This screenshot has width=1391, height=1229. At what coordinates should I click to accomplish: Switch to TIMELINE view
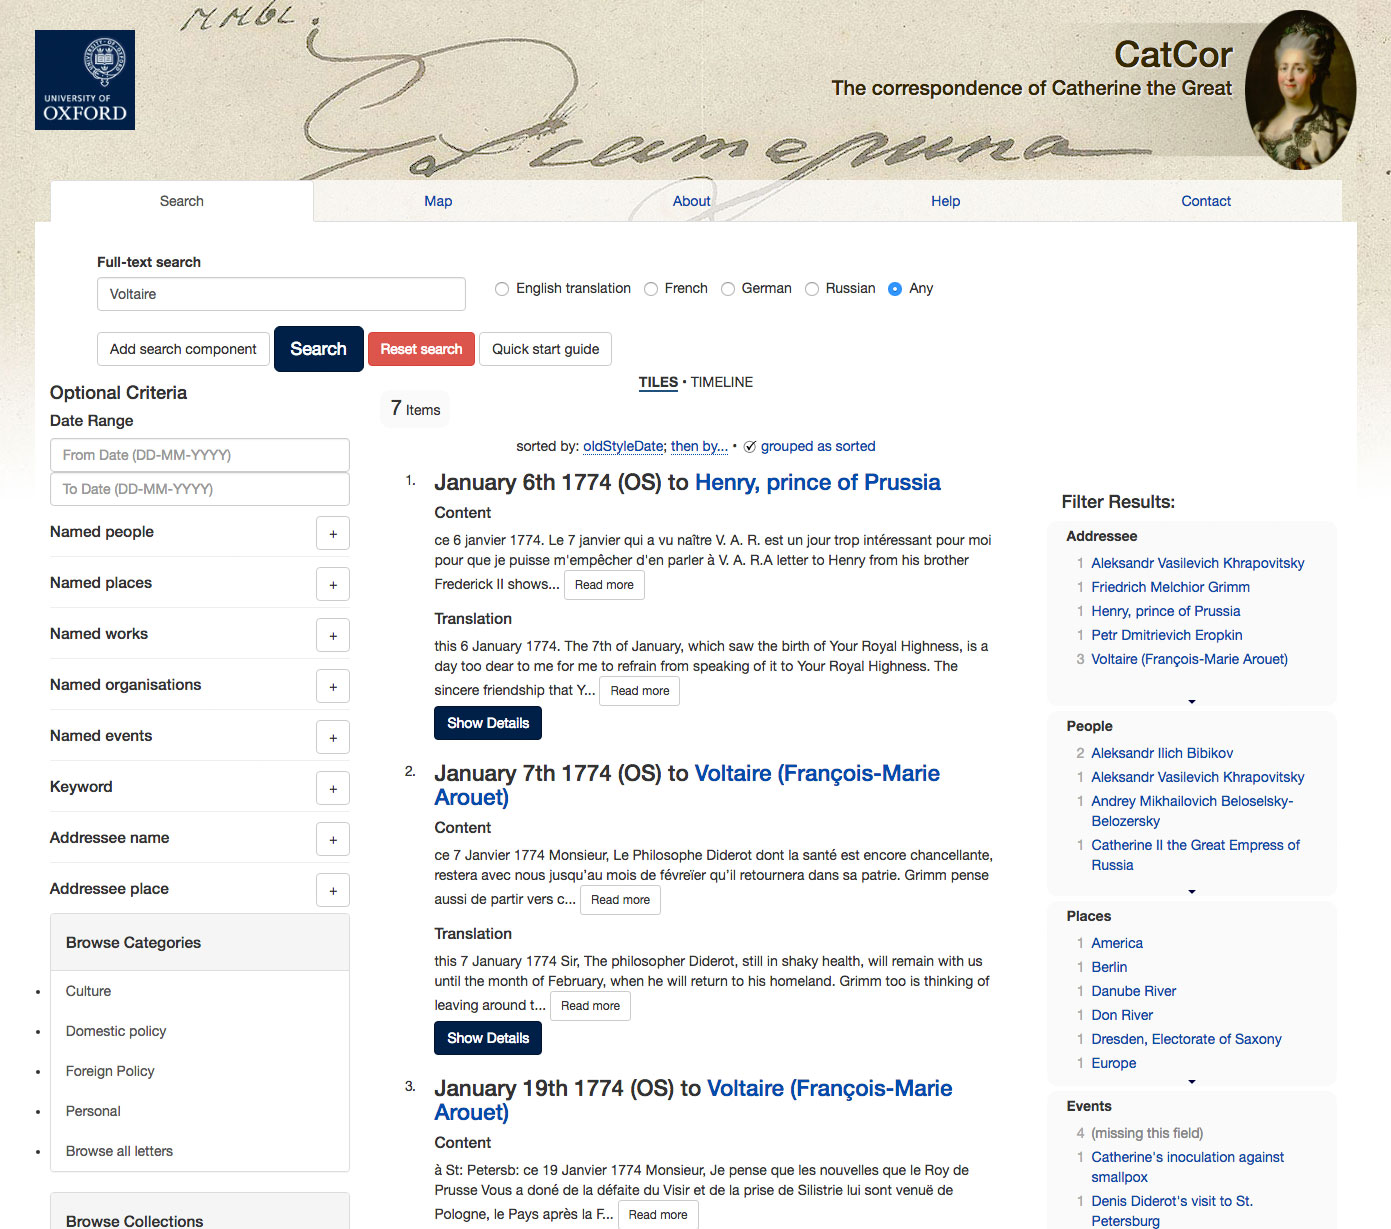click(x=722, y=382)
